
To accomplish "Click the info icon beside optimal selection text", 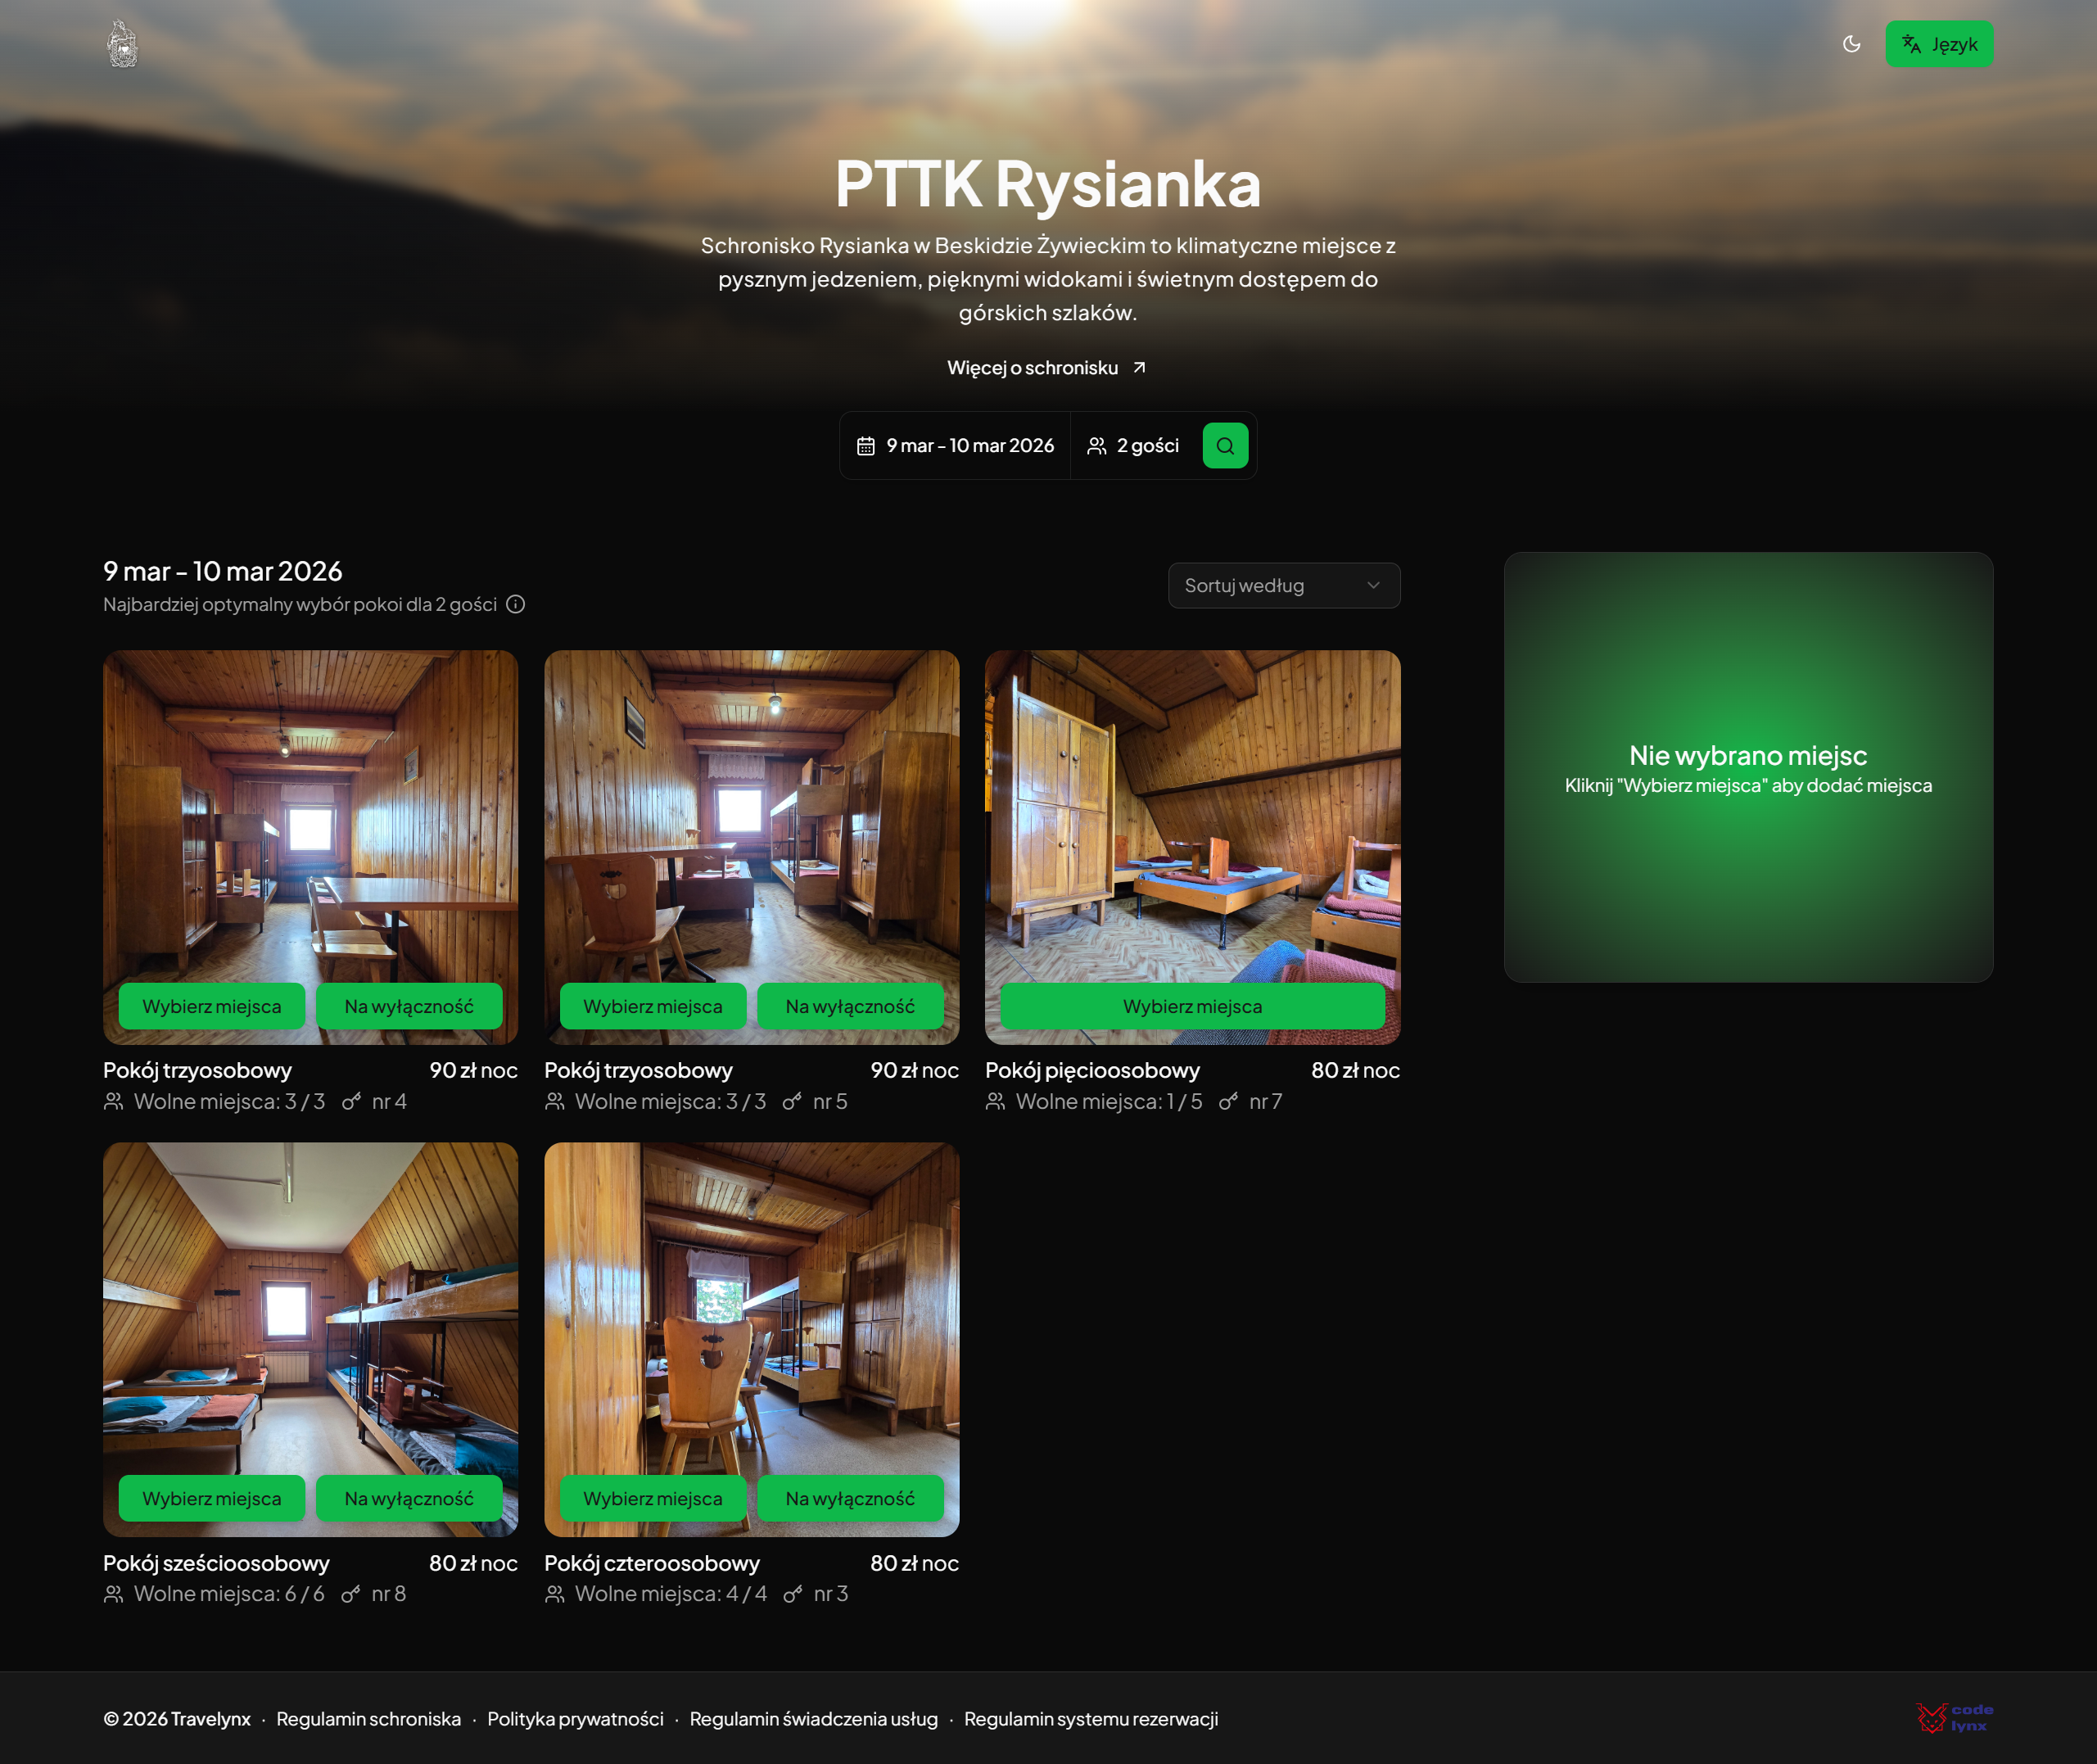I will click(x=515, y=604).
